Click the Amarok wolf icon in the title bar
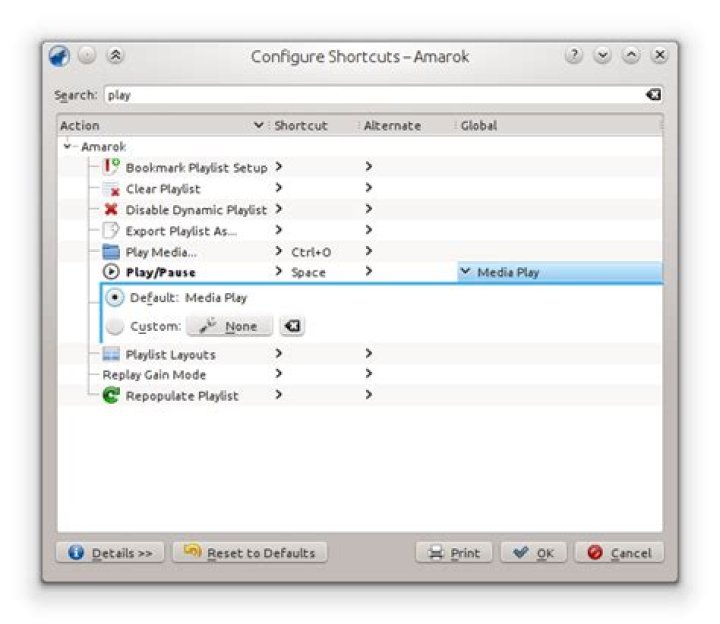This screenshot has height=624, width=720. click(x=60, y=56)
